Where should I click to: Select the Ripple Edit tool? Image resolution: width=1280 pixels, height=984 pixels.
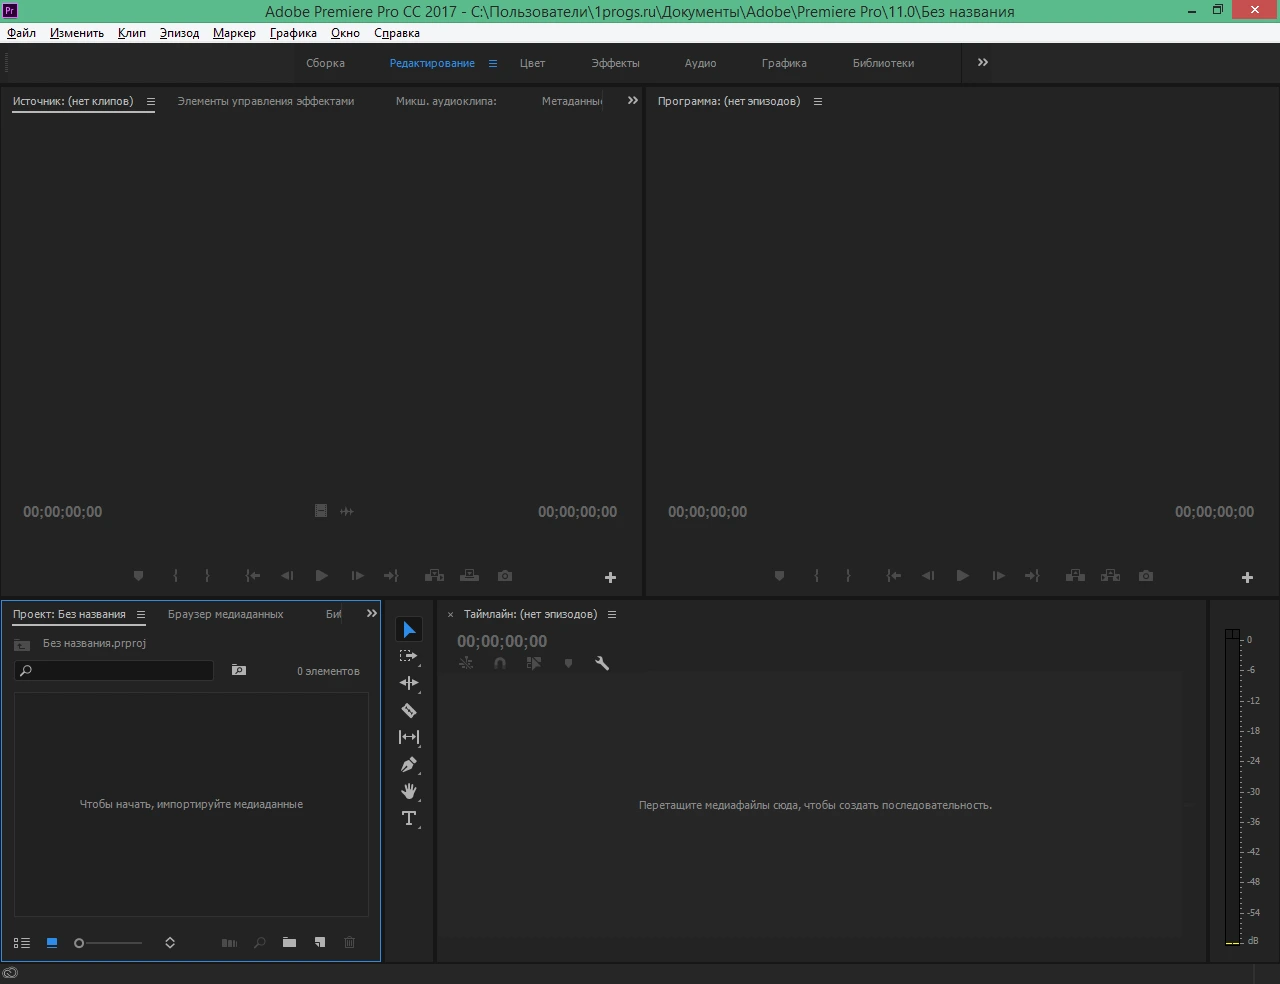click(x=409, y=683)
